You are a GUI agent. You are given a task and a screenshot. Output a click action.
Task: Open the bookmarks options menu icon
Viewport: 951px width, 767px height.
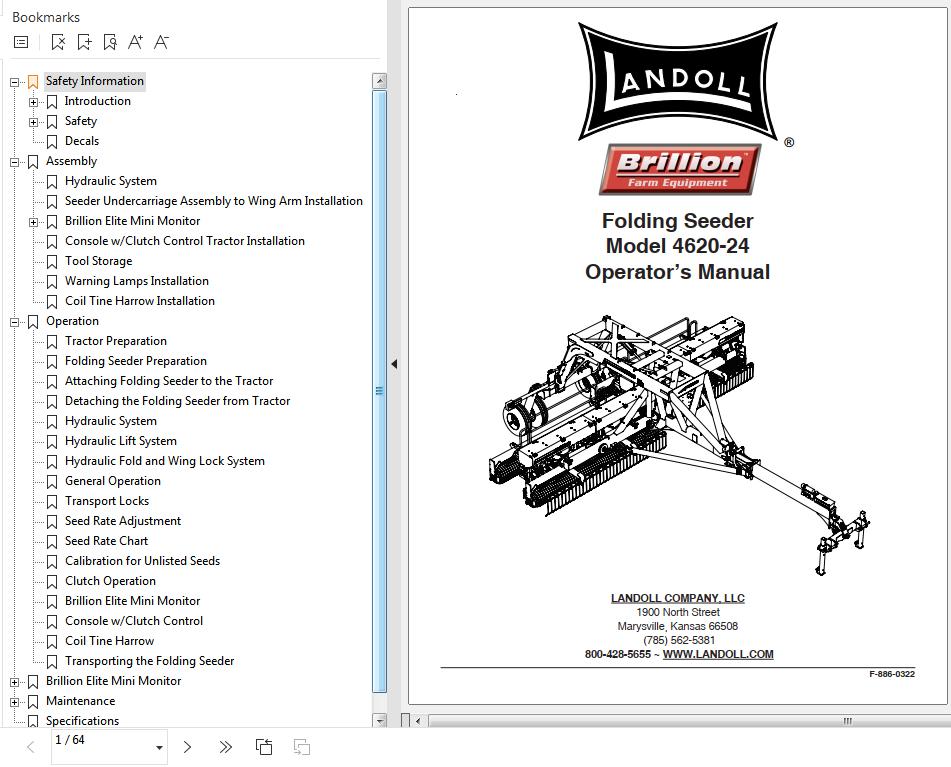click(21, 42)
